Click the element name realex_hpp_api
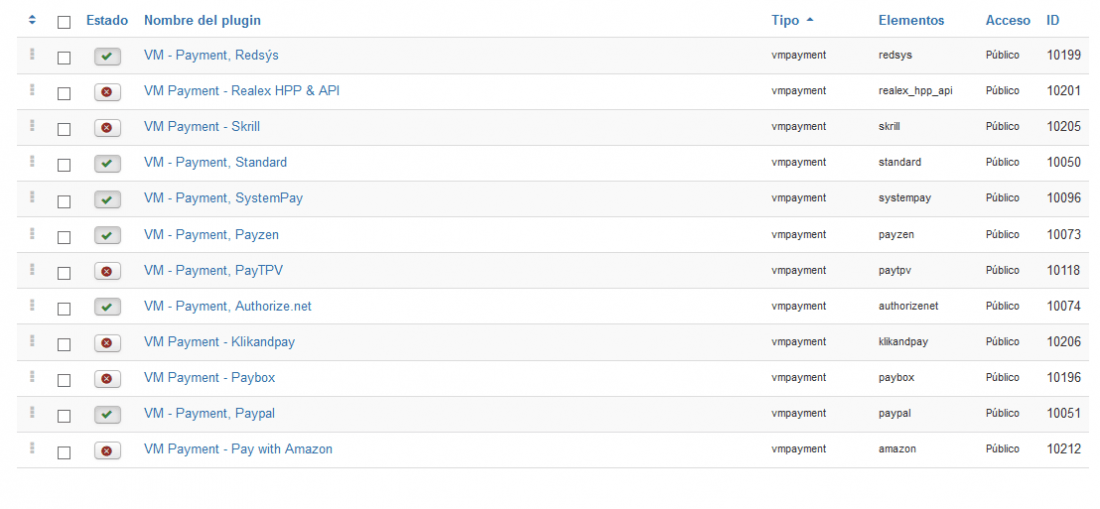Screen dimensions: 1100x509 coord(915,90)
